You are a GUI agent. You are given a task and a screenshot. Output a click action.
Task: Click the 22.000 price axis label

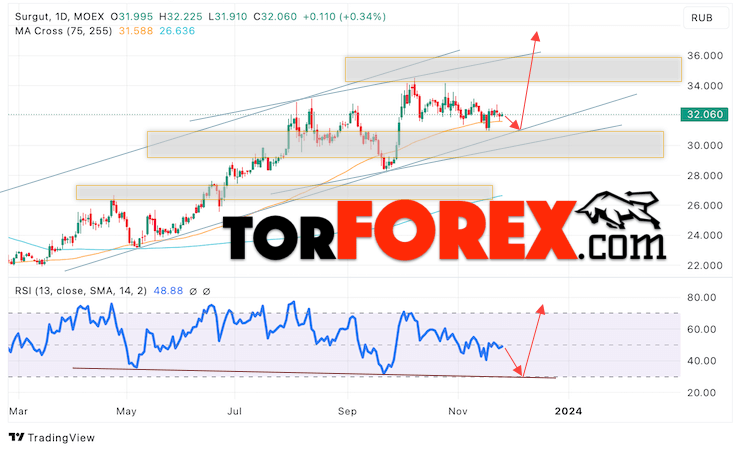(705, 266)
